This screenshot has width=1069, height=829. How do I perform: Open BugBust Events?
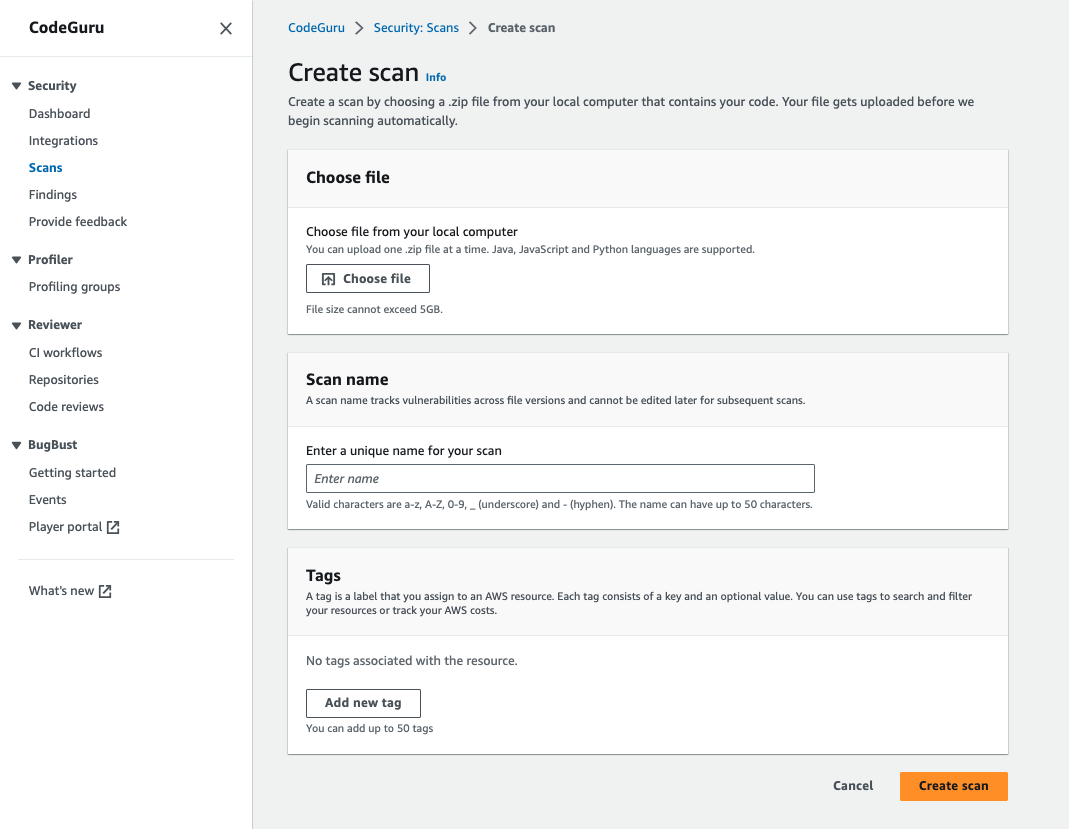point(48,500)
